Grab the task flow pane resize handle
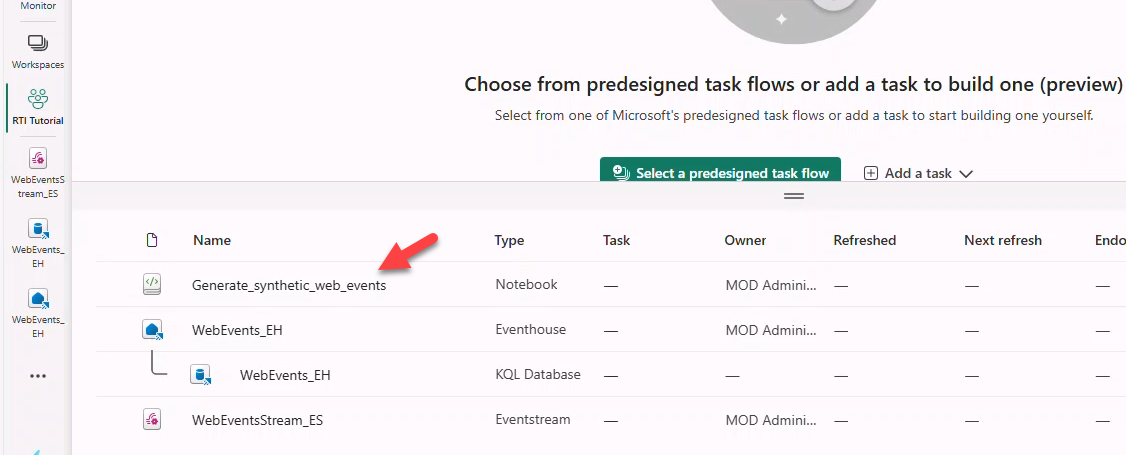 794,196
